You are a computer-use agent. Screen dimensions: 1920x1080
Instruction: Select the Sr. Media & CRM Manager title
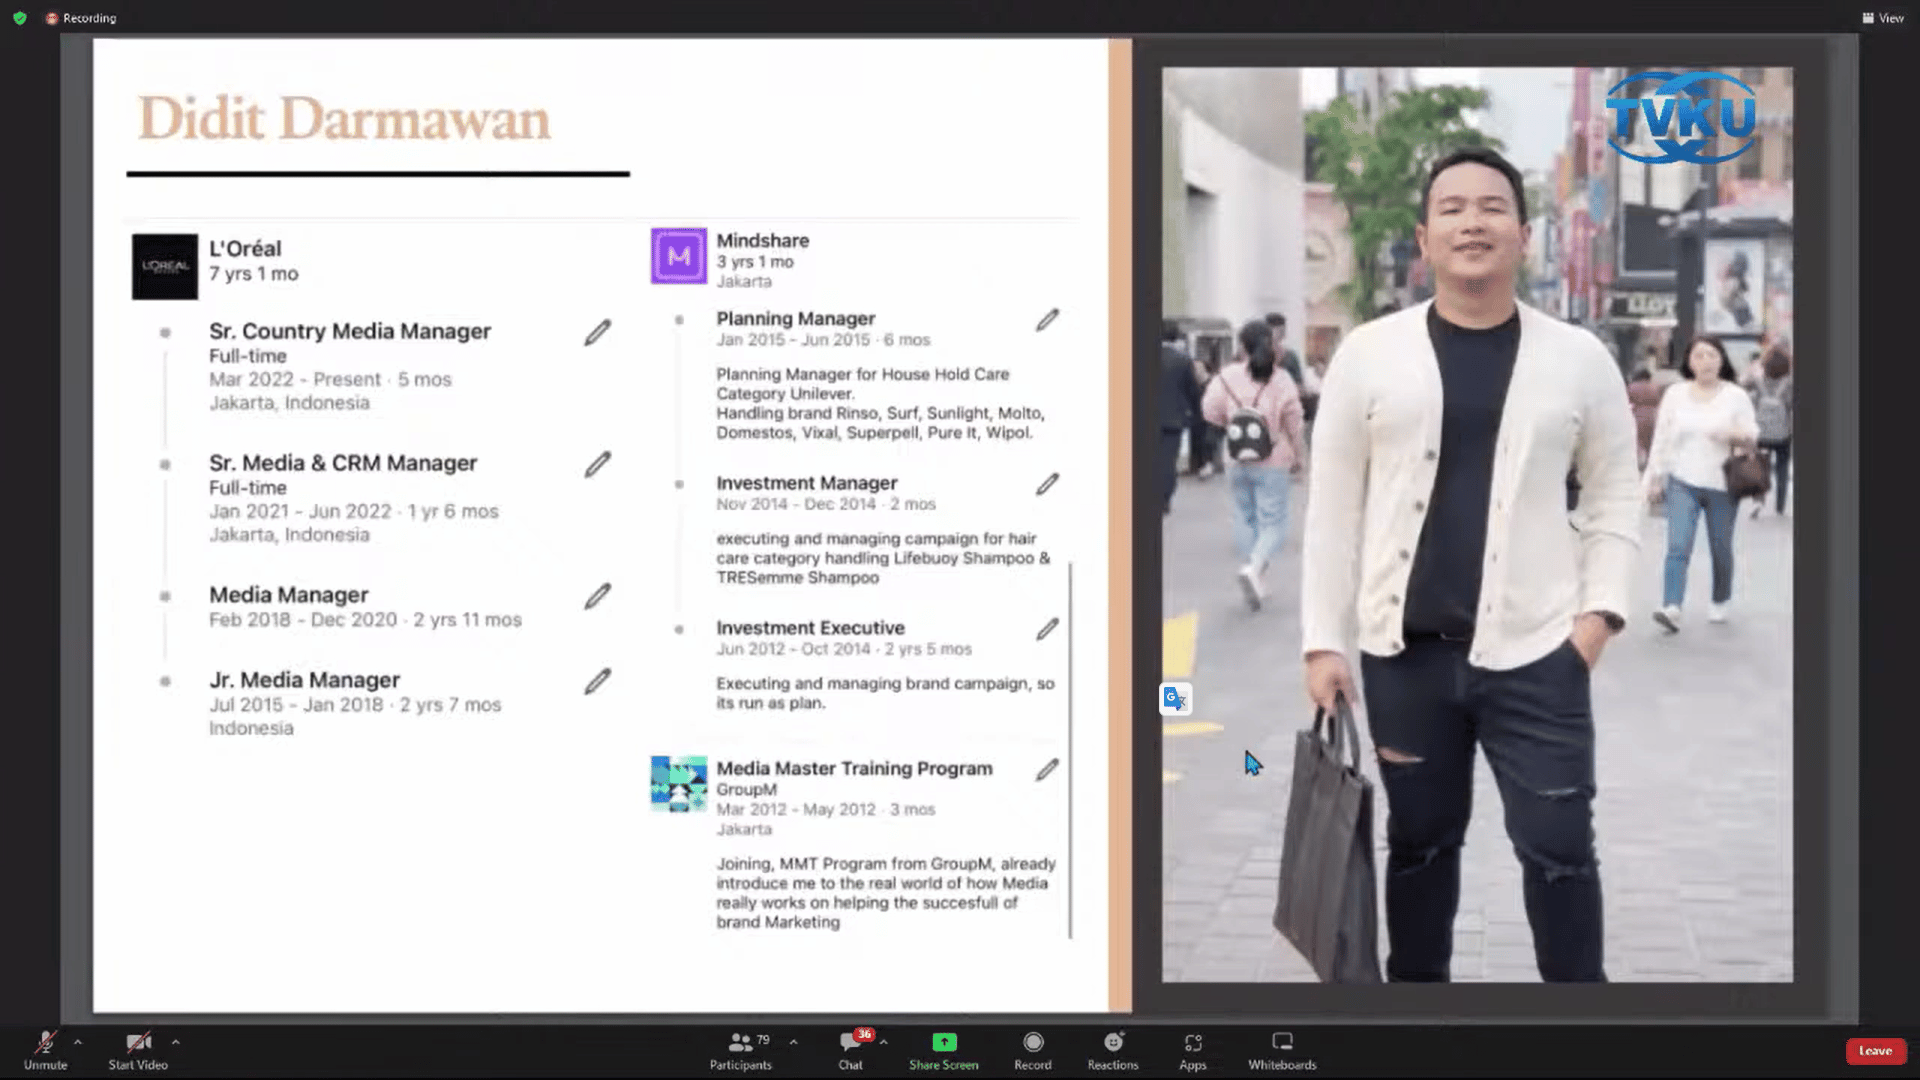[343, 463]
